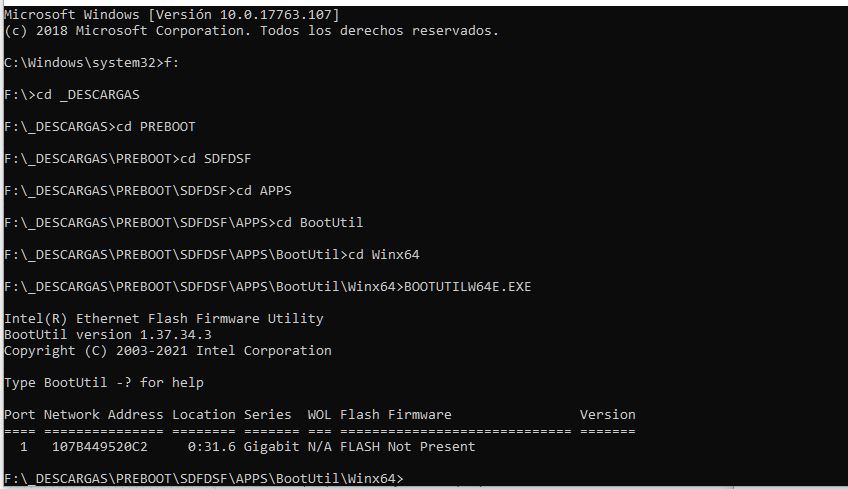848x489 pixels.
Task: Click the 'Flash Firmware' column header
Action: pos(396,414)
